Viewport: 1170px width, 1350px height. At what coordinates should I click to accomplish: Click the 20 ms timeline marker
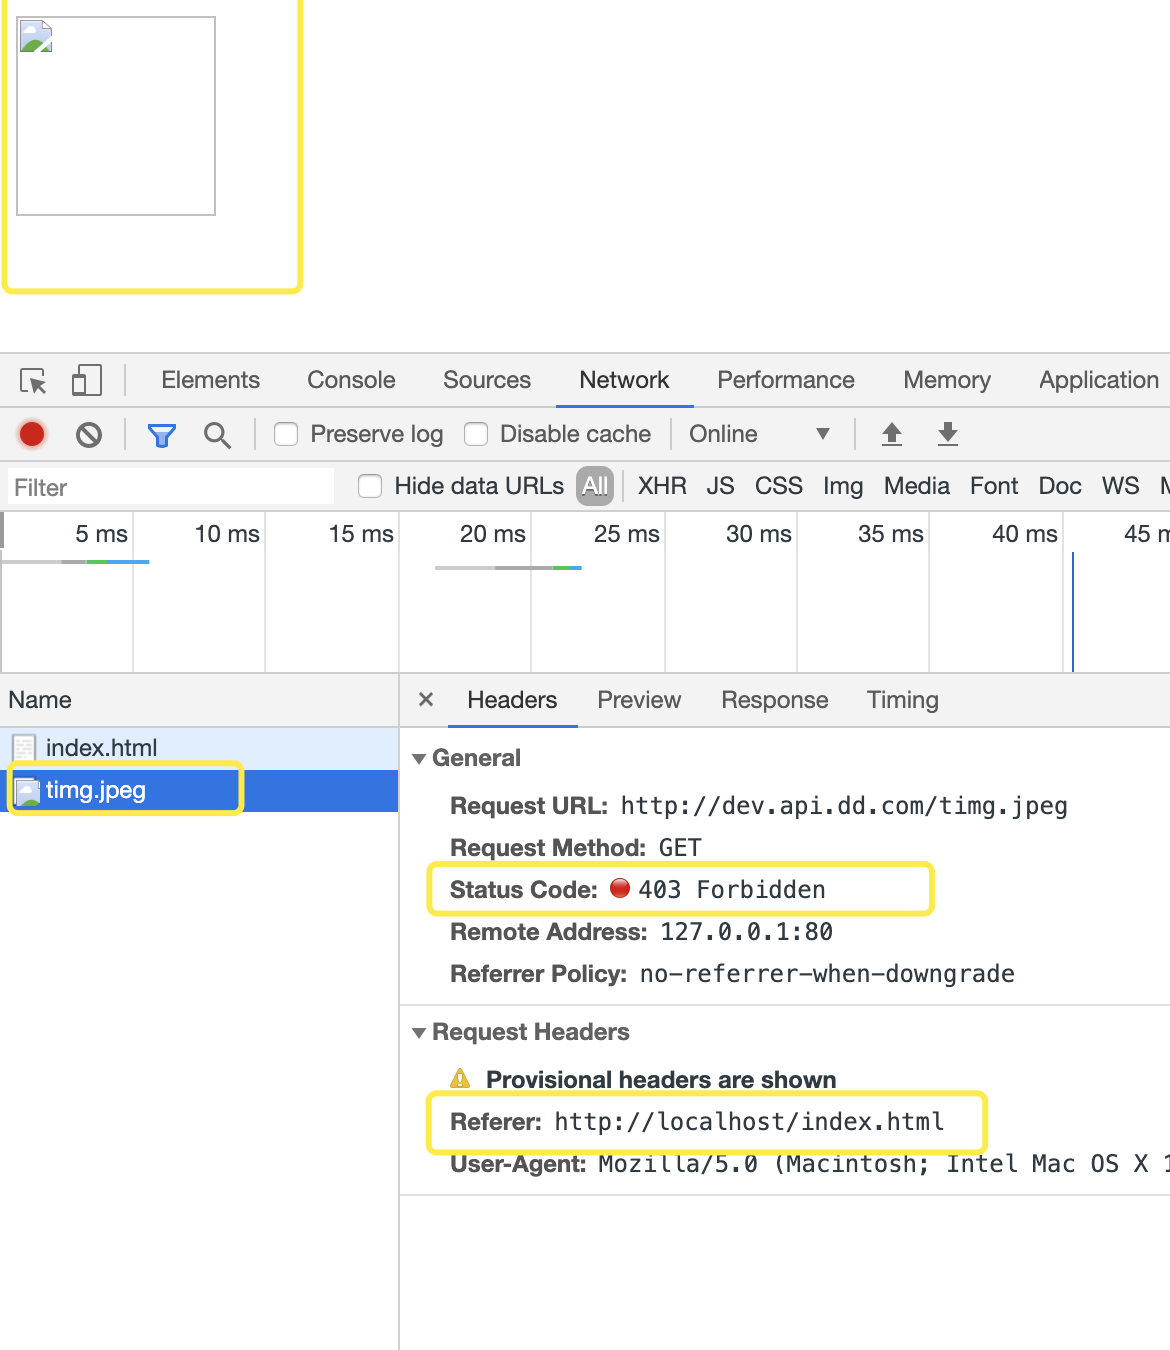(x=492, y=534)
